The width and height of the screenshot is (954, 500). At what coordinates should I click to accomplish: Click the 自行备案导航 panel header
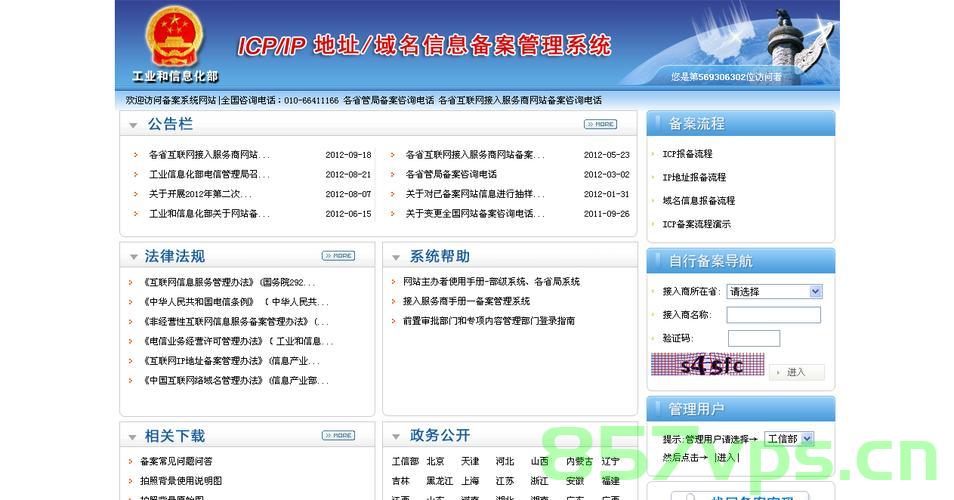pyautogui.click(x=740, y=261)
